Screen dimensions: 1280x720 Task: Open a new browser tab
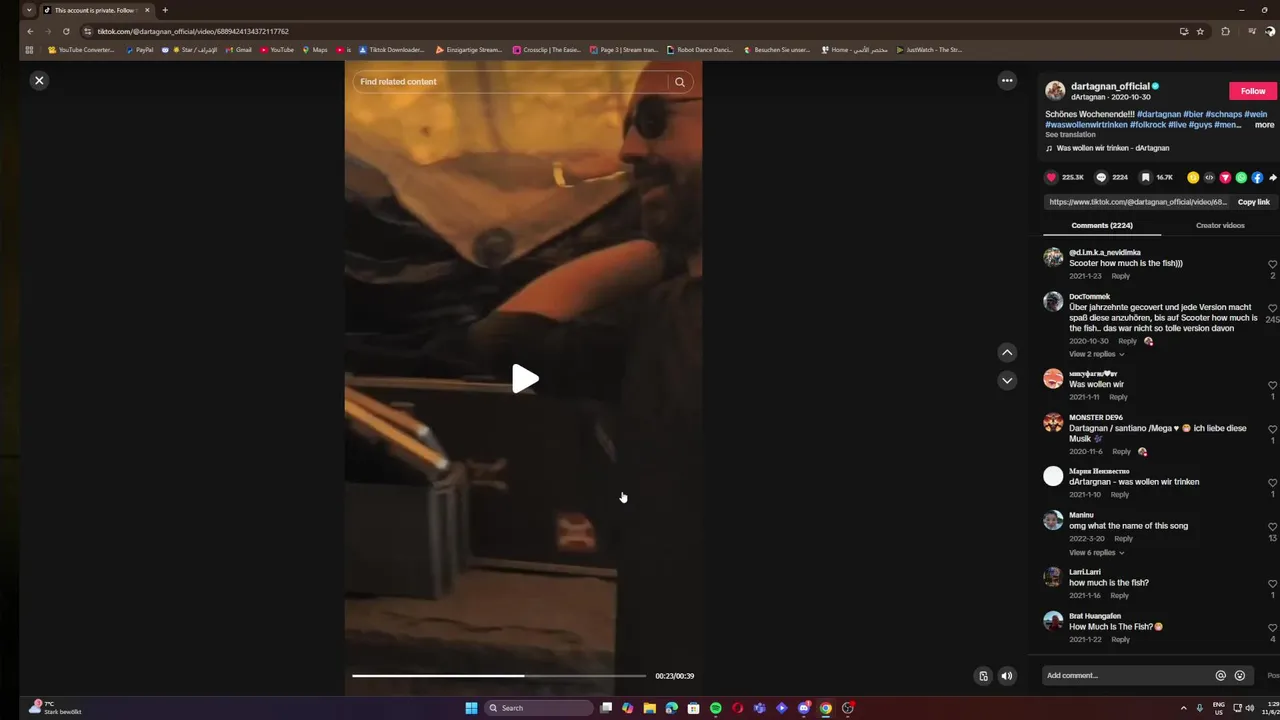pos(165,10)
